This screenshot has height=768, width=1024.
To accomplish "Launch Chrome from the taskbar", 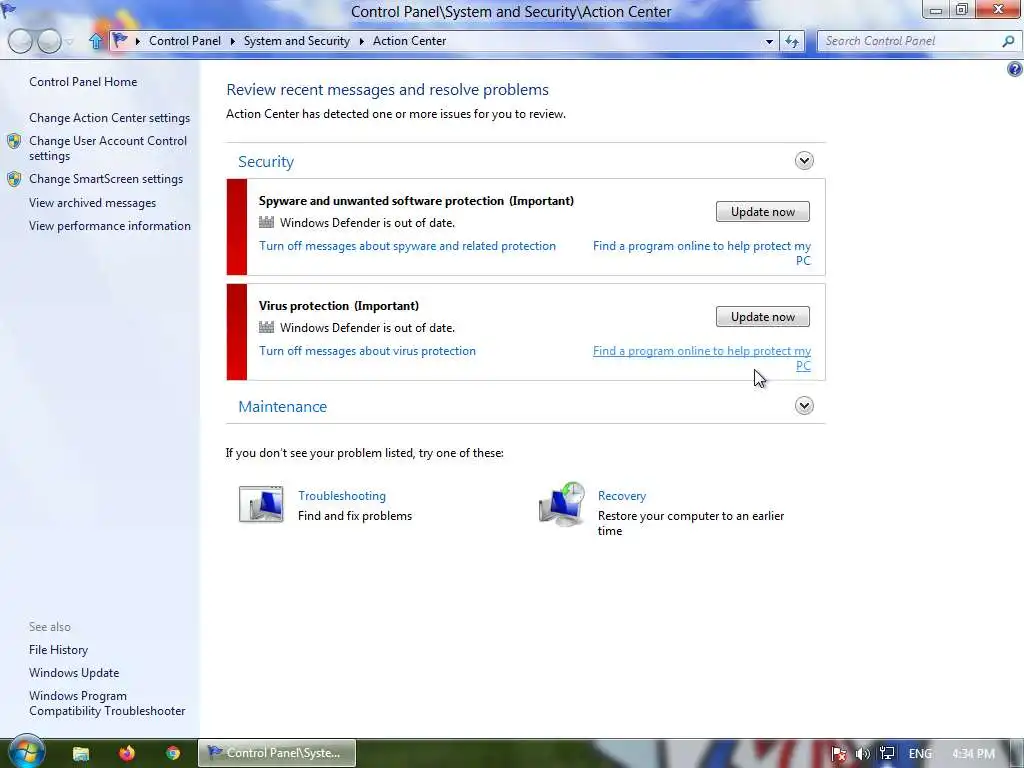I will click(x=173, y=753).
